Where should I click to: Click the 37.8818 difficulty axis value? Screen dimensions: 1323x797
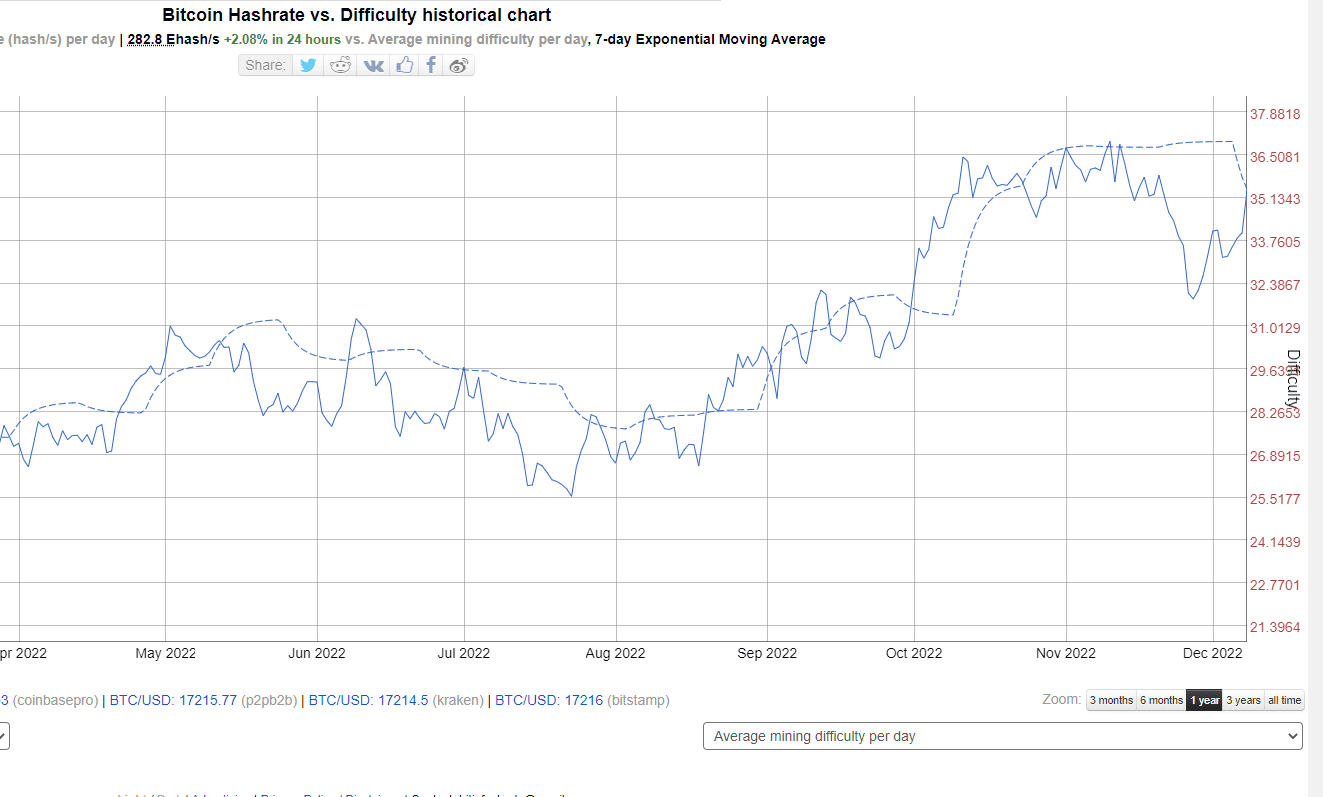pyautogui.click(x=1276, y=114)
